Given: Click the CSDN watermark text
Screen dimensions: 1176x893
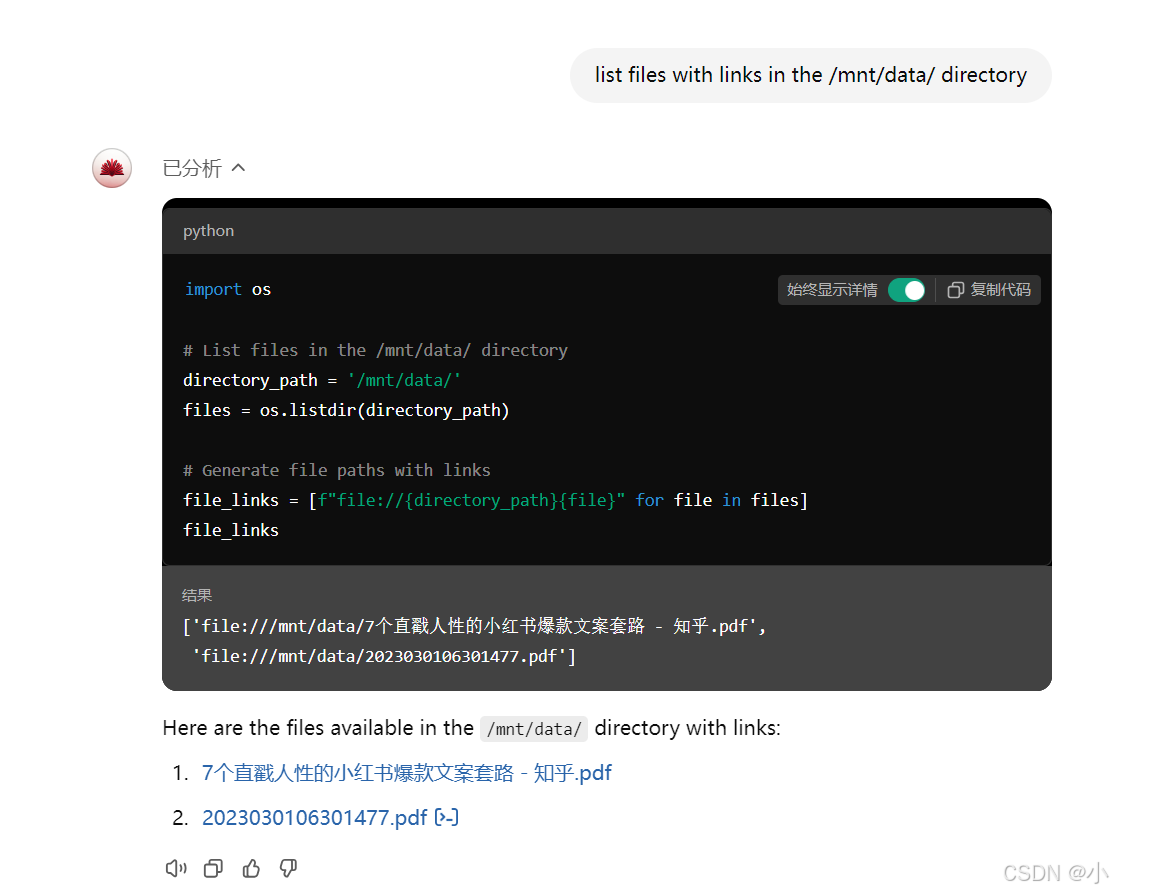Looking at the screenshot, I should [1055, 872].
